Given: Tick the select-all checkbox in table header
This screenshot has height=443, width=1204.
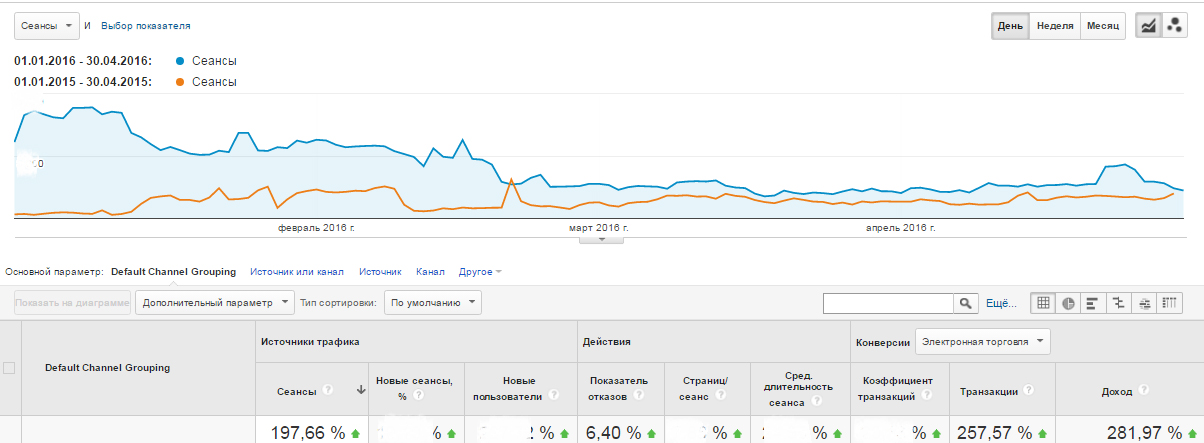Looking at the screenshot, I should tap(10, 368).
